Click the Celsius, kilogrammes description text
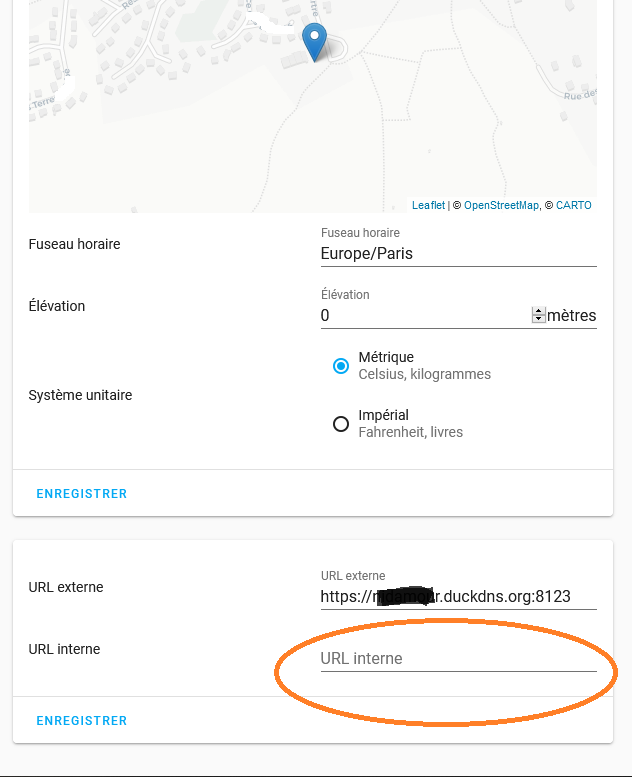The height and width of the screenshot is (777, 632). point(425,374)
